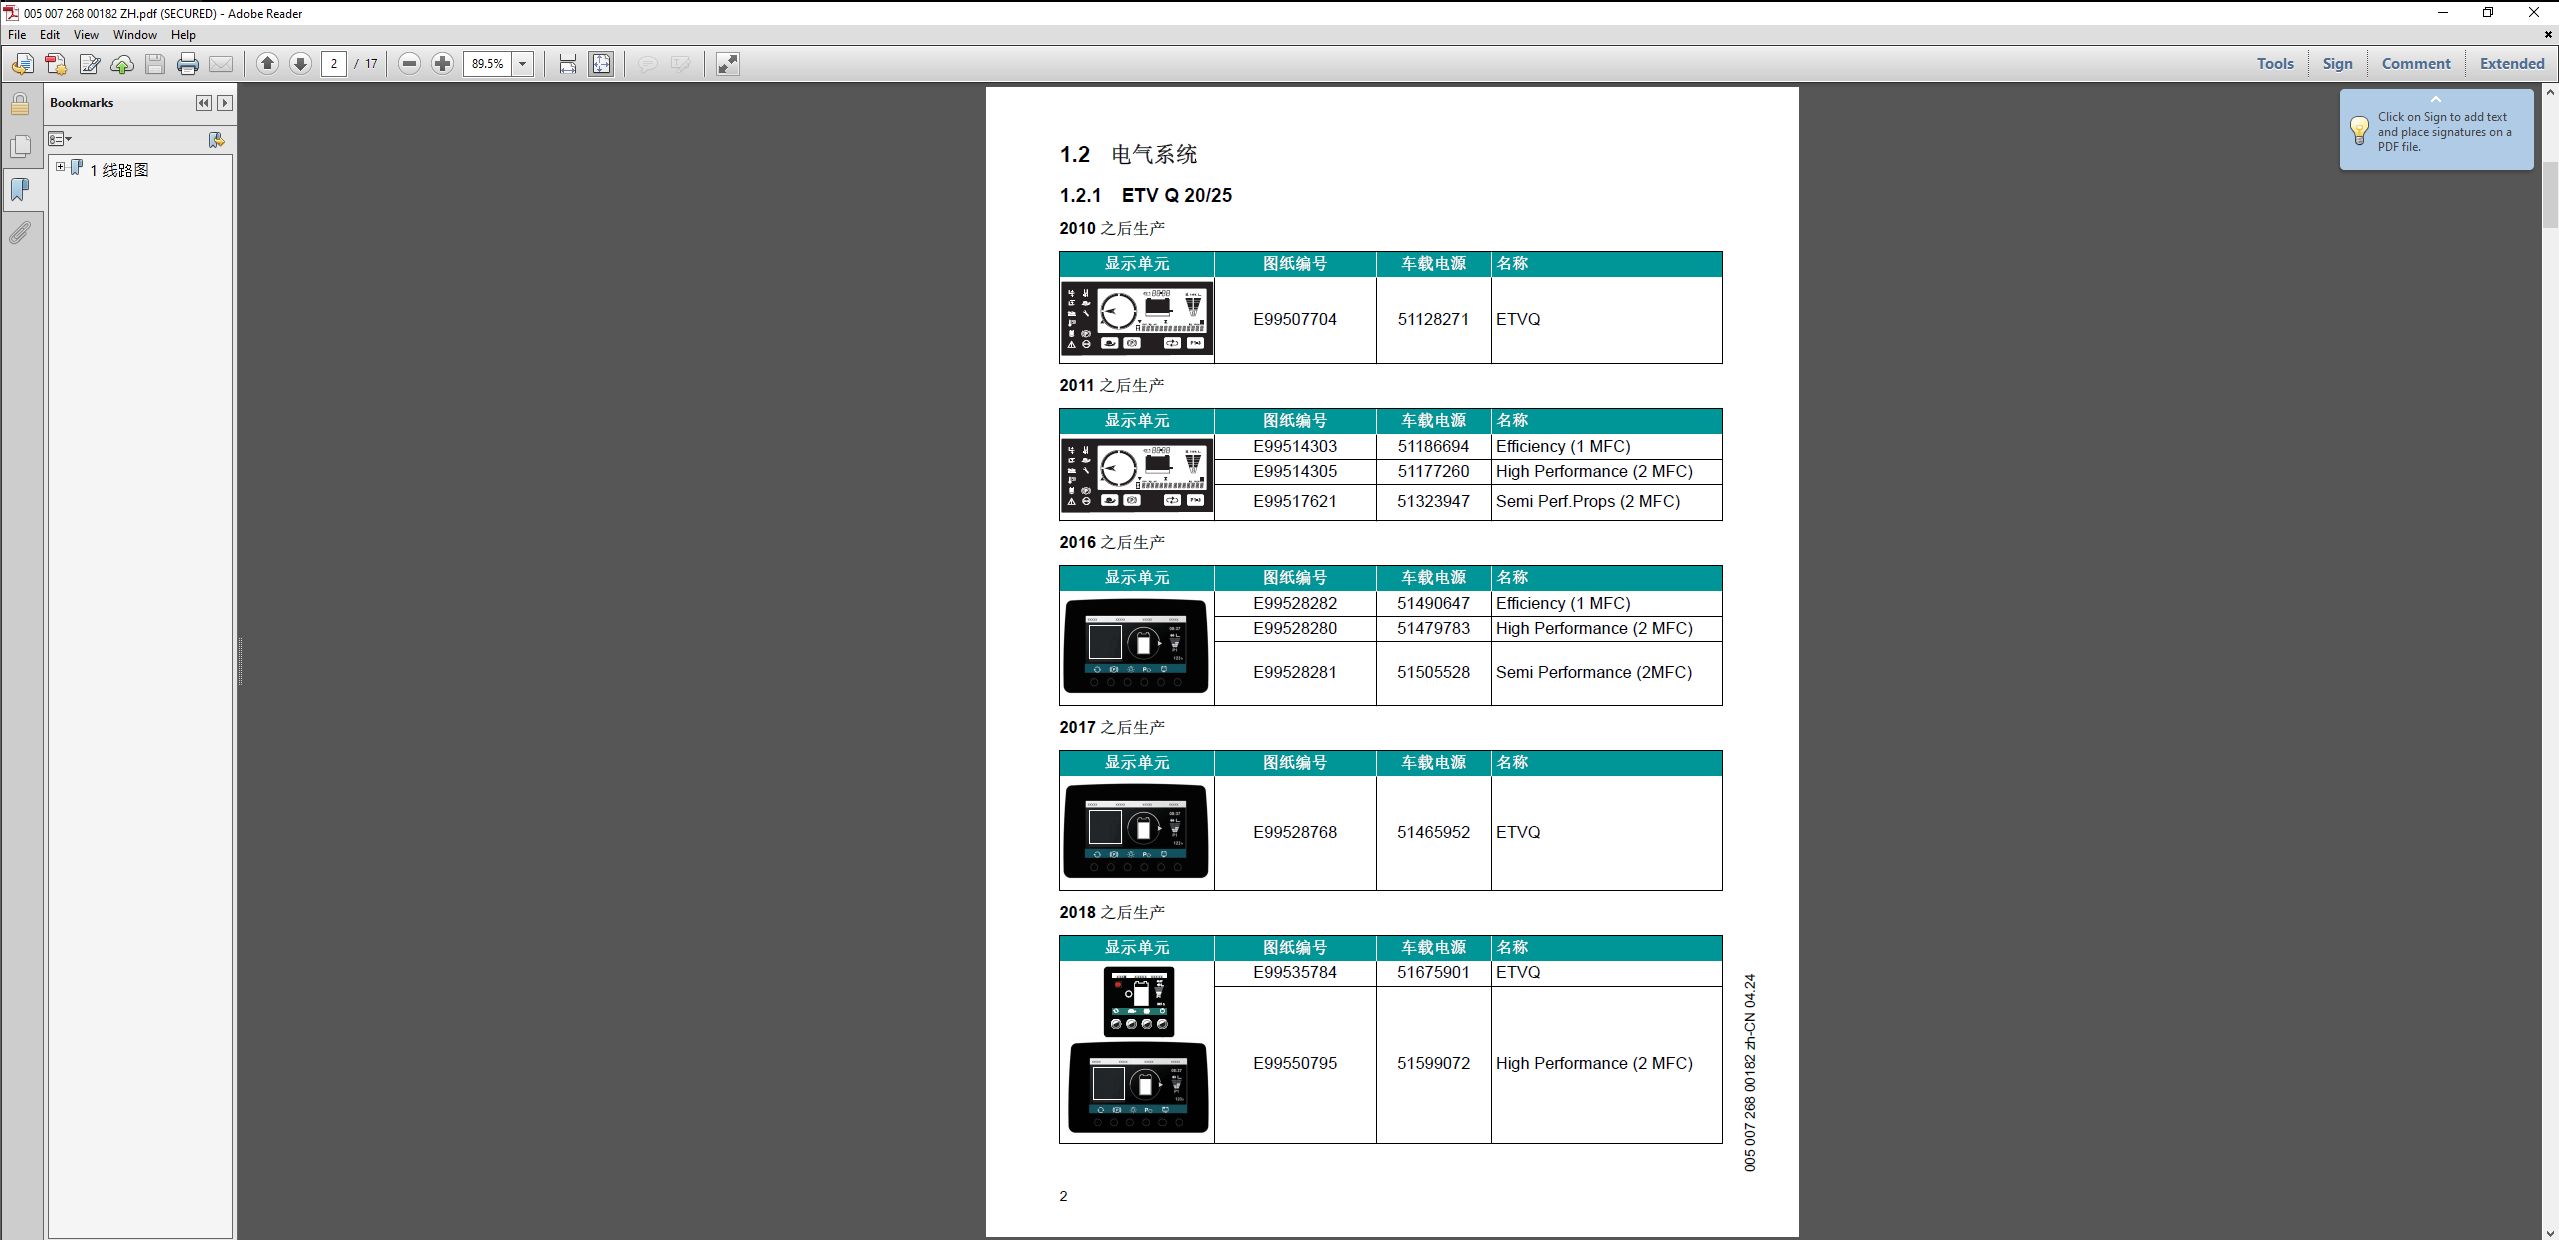Screen dimensions: 2559x1240
Task: Click the Fit One Full Page icon
Action: click(601, 64)
